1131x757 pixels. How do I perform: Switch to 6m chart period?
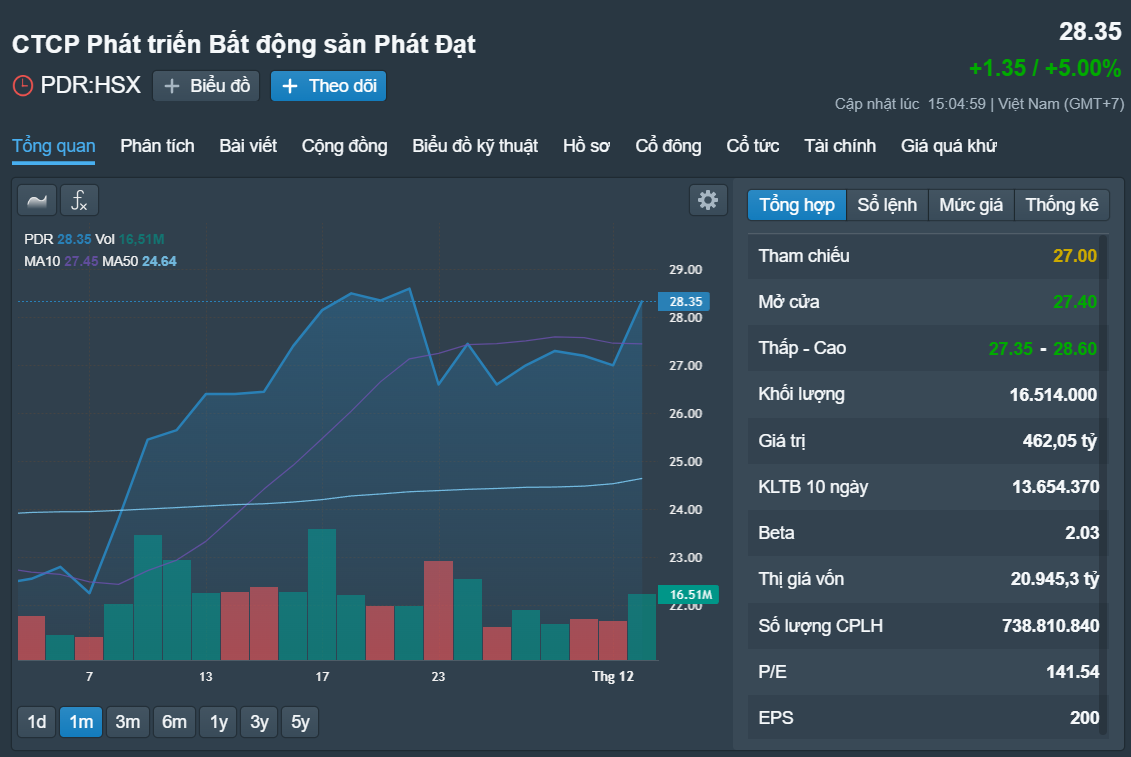pyautogui.click(x=174, y=722)
